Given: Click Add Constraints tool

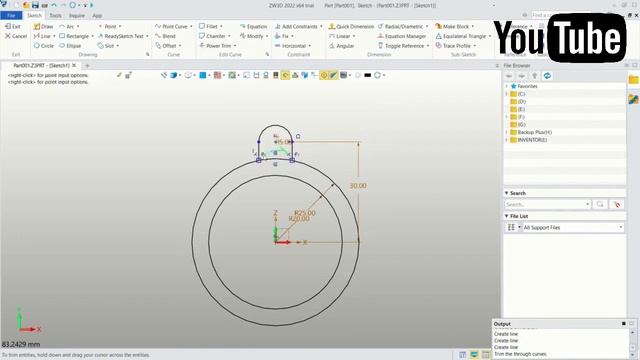Looking at the screenshot, I should 296,27.
